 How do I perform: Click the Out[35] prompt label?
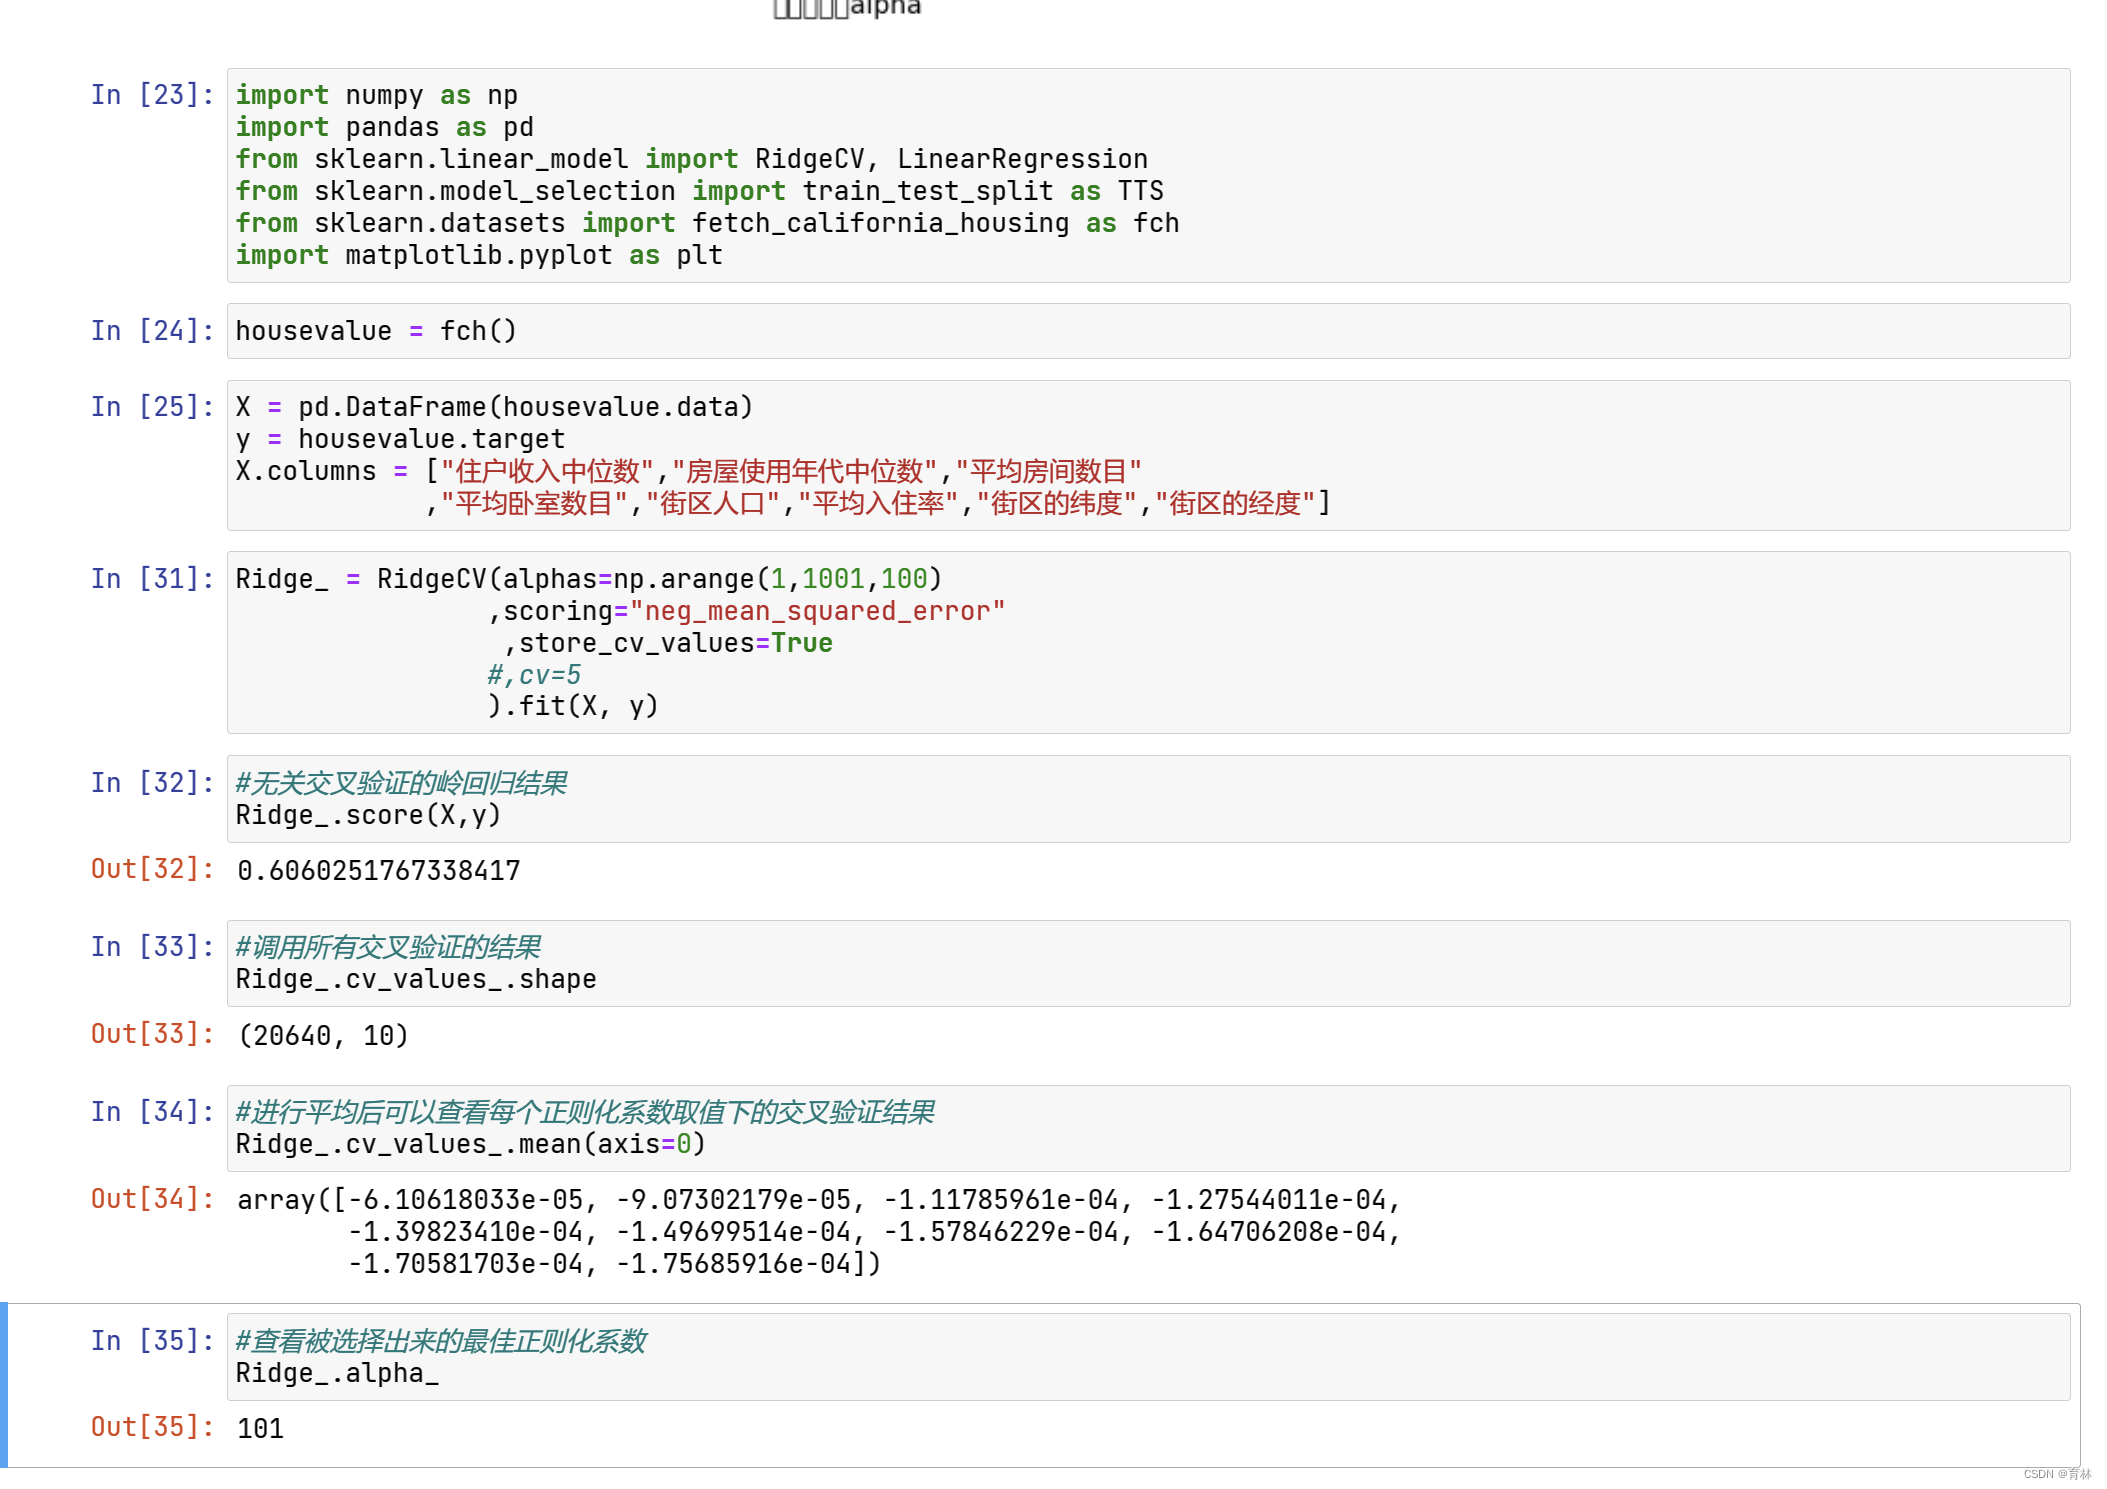pyautogui.click(x=152, y=1427)
